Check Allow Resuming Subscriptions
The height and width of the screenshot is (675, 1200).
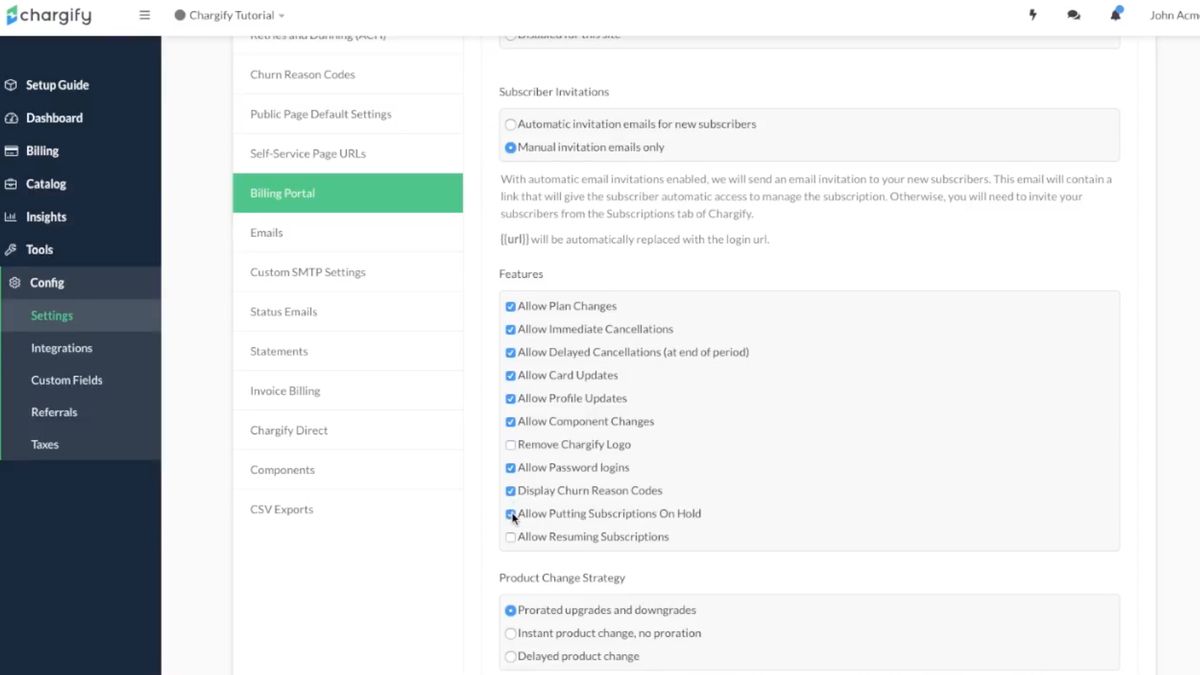point(511,537)
